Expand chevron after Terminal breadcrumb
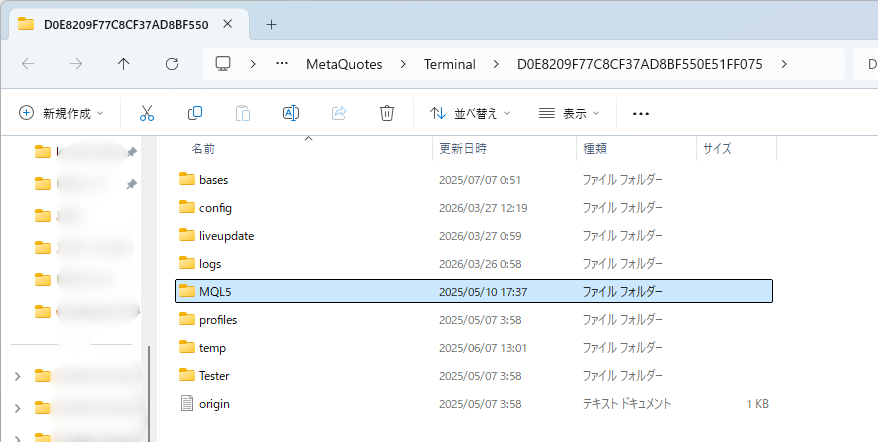 [x=496, y=64]
